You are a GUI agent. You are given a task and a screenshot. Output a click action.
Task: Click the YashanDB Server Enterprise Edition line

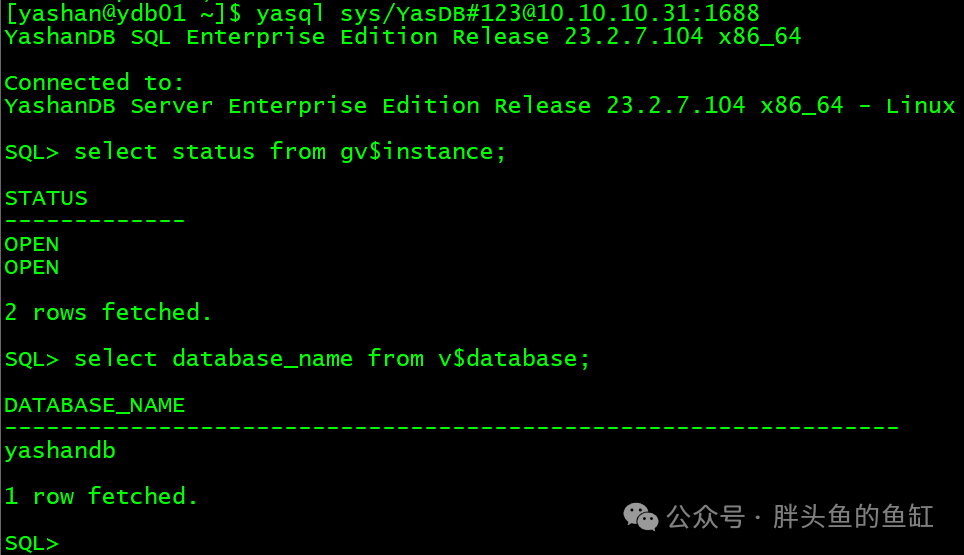coord(480,106)
